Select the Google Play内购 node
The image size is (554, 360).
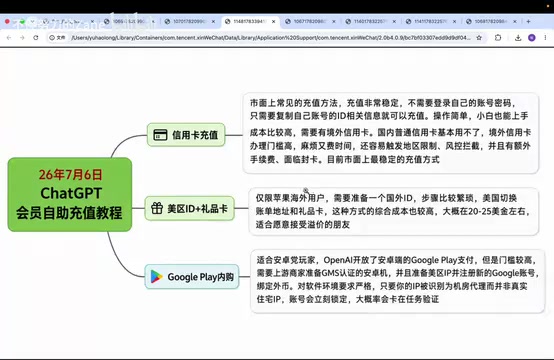coord(192,277)
